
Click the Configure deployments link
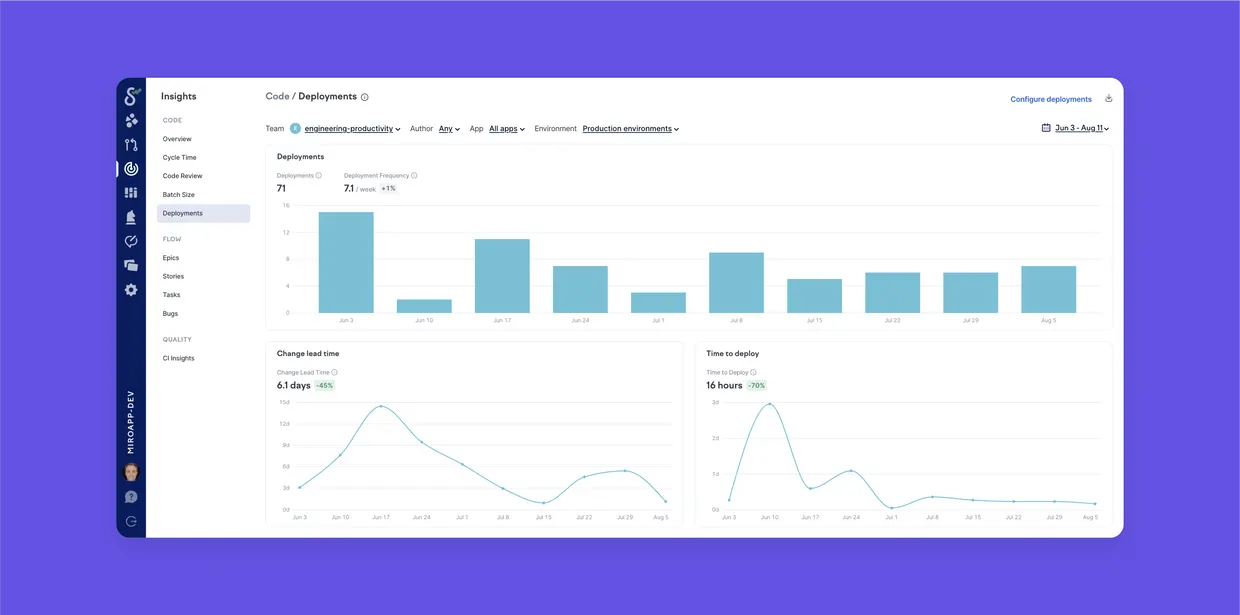coord(1051,99)
